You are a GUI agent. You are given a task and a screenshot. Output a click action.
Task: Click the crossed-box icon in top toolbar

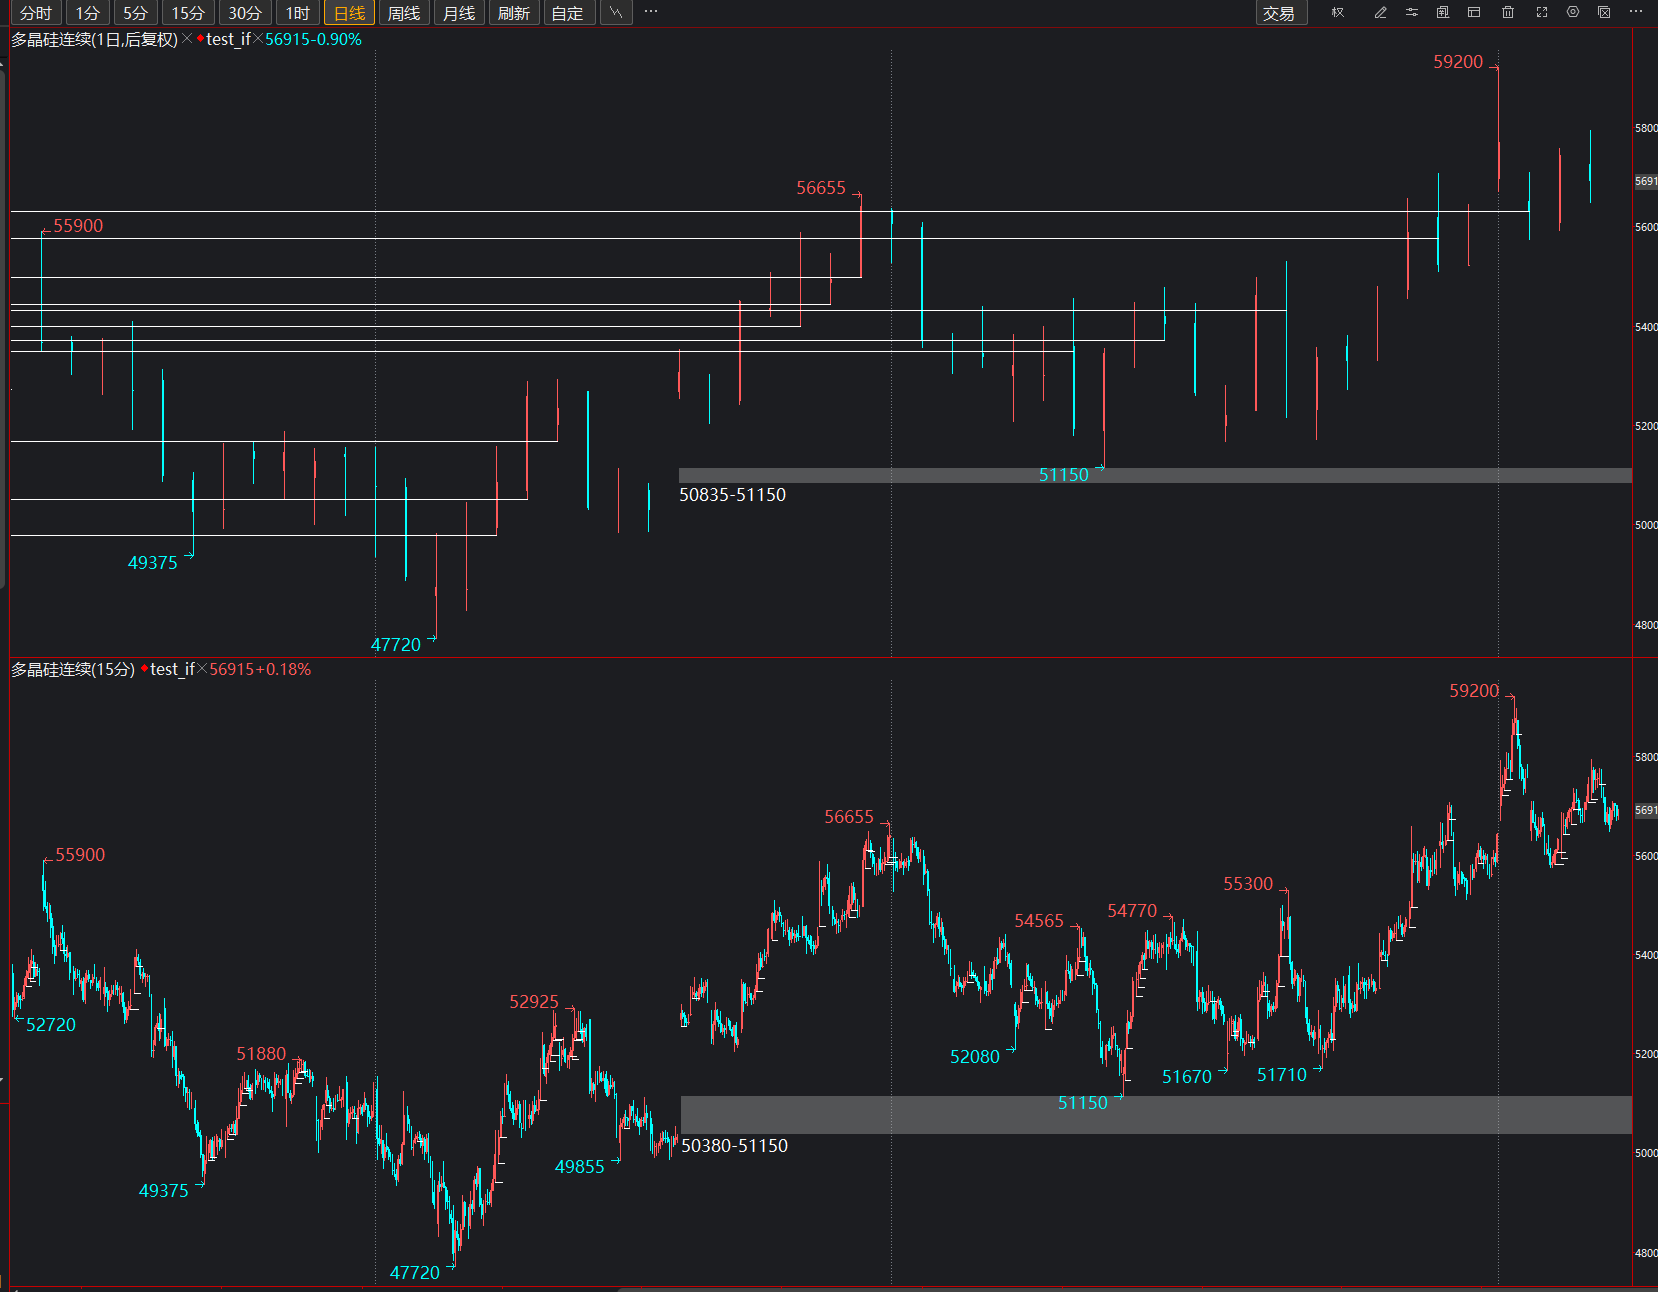[x=1604, y=13]
